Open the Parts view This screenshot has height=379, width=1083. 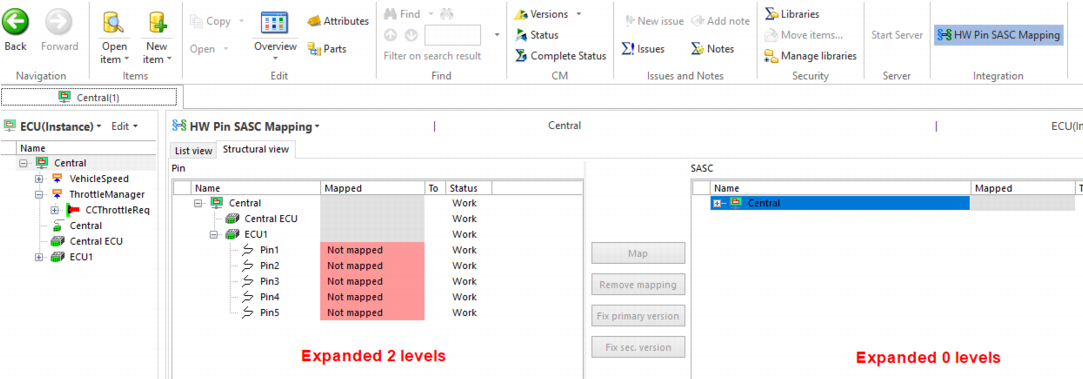(327, 49)
